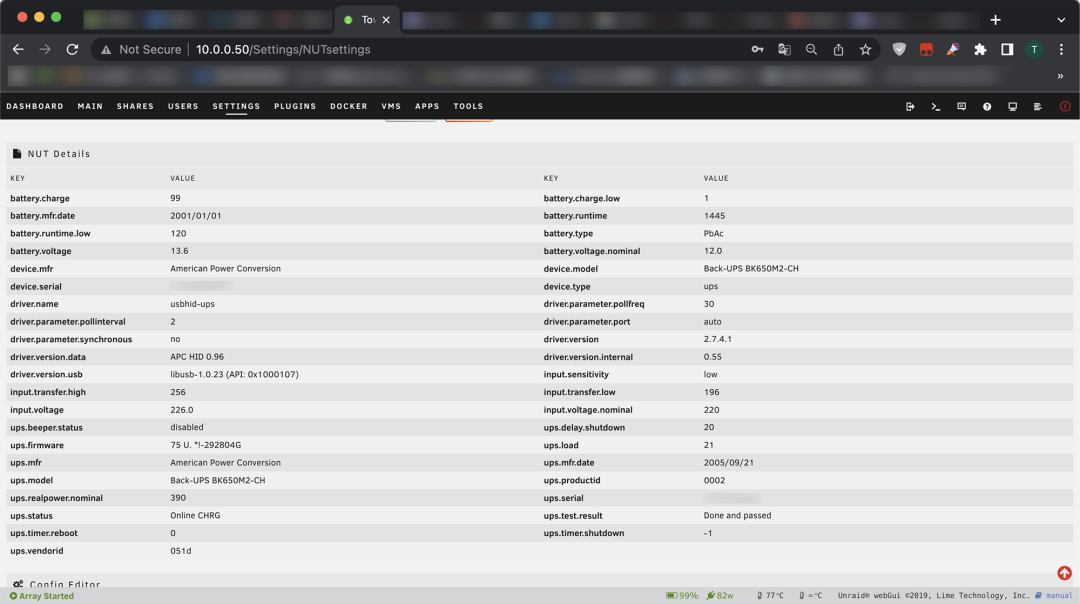
Task: Click the zoom magnifier icon in address bar
Action: coord(811,50)
